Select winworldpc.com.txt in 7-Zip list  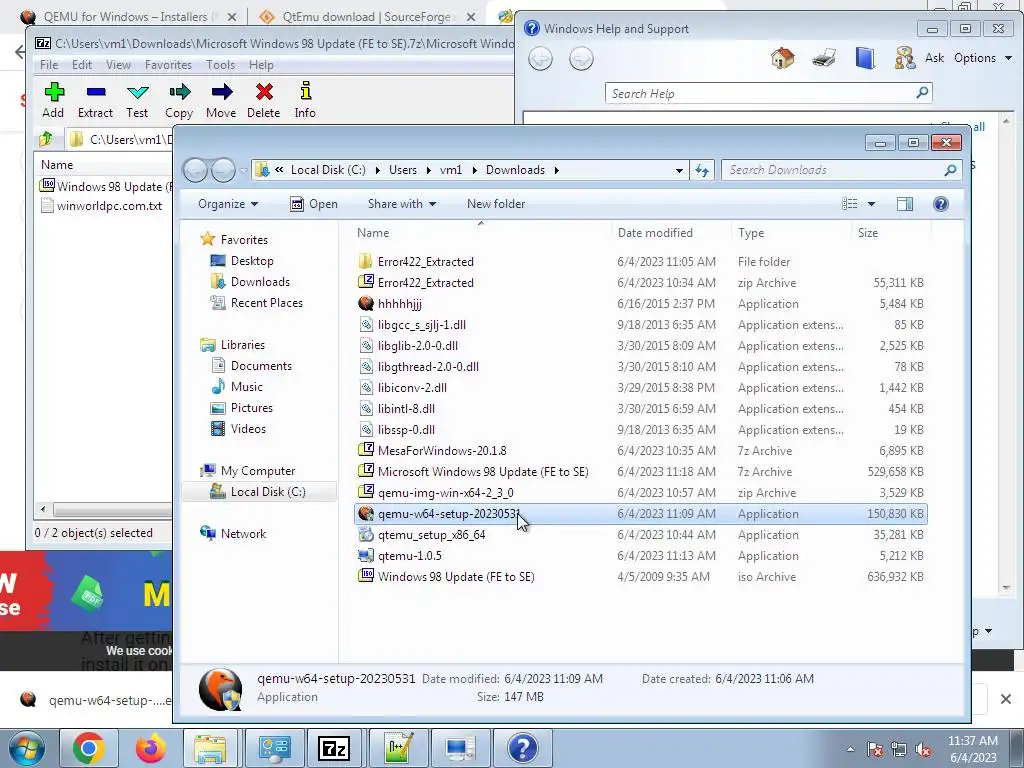(x=109, y=206)
